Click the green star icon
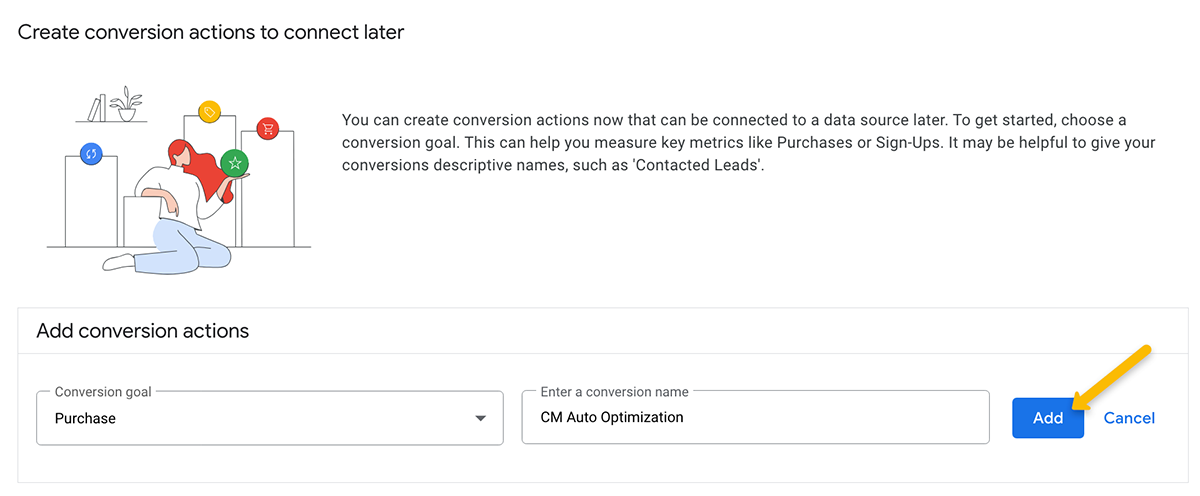The width and height of the screenshot is (1200, 496). coord(234,162)
